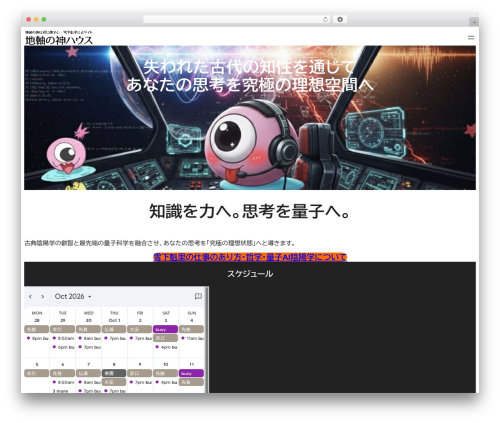Open the 6pm event on Tuesday 29
Screen dimensions: 500x423
(x=63, y=347)
